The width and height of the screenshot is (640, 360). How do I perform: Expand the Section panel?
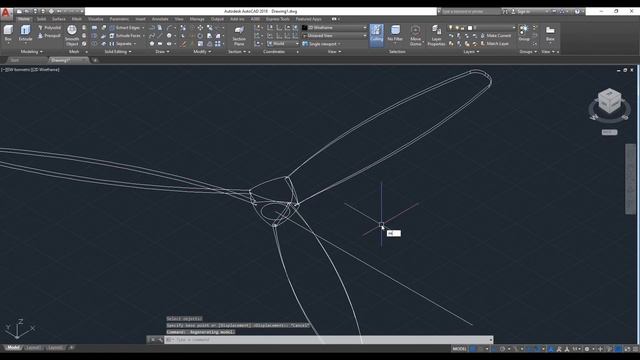pyautogui.click(x=237, y=52)
